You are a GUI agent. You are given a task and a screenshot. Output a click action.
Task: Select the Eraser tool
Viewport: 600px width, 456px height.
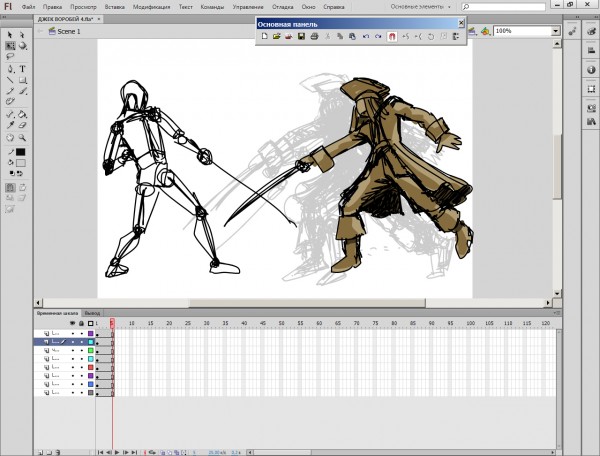(x=22, y=124)
